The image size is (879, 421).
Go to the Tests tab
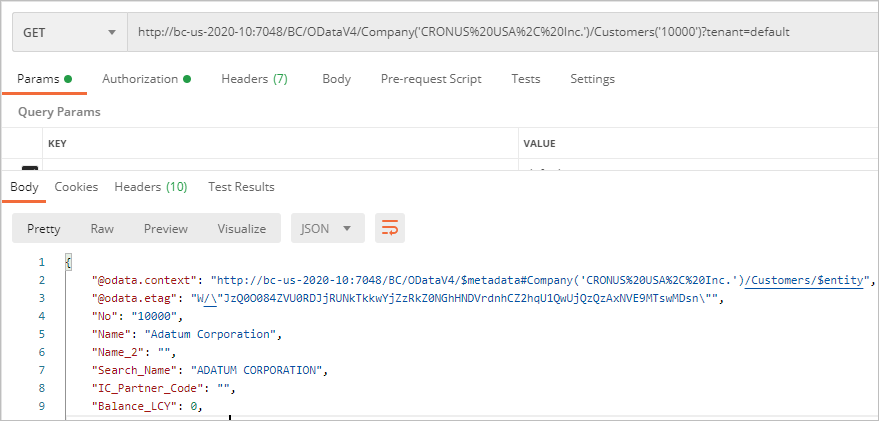[526, 79]
